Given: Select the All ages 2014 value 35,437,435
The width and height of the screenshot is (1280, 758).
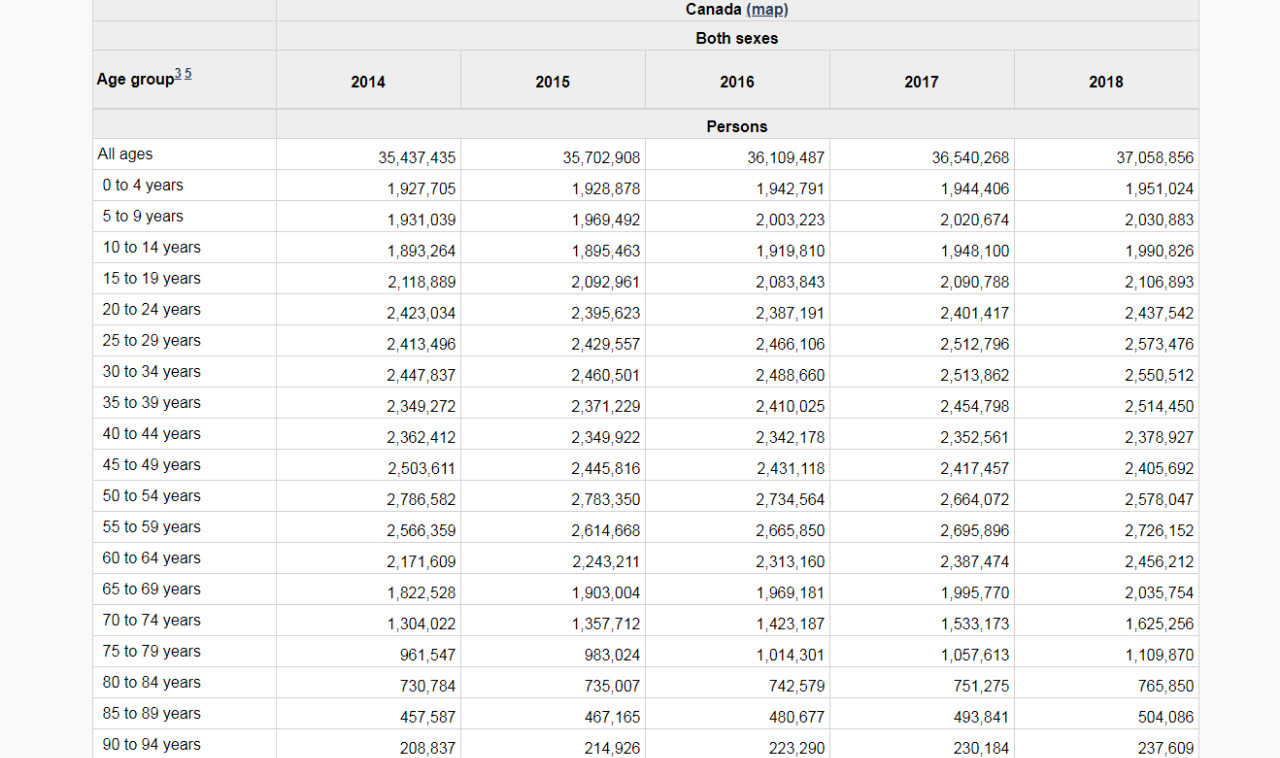Looking at the screenshot, I should pos(417,158).
